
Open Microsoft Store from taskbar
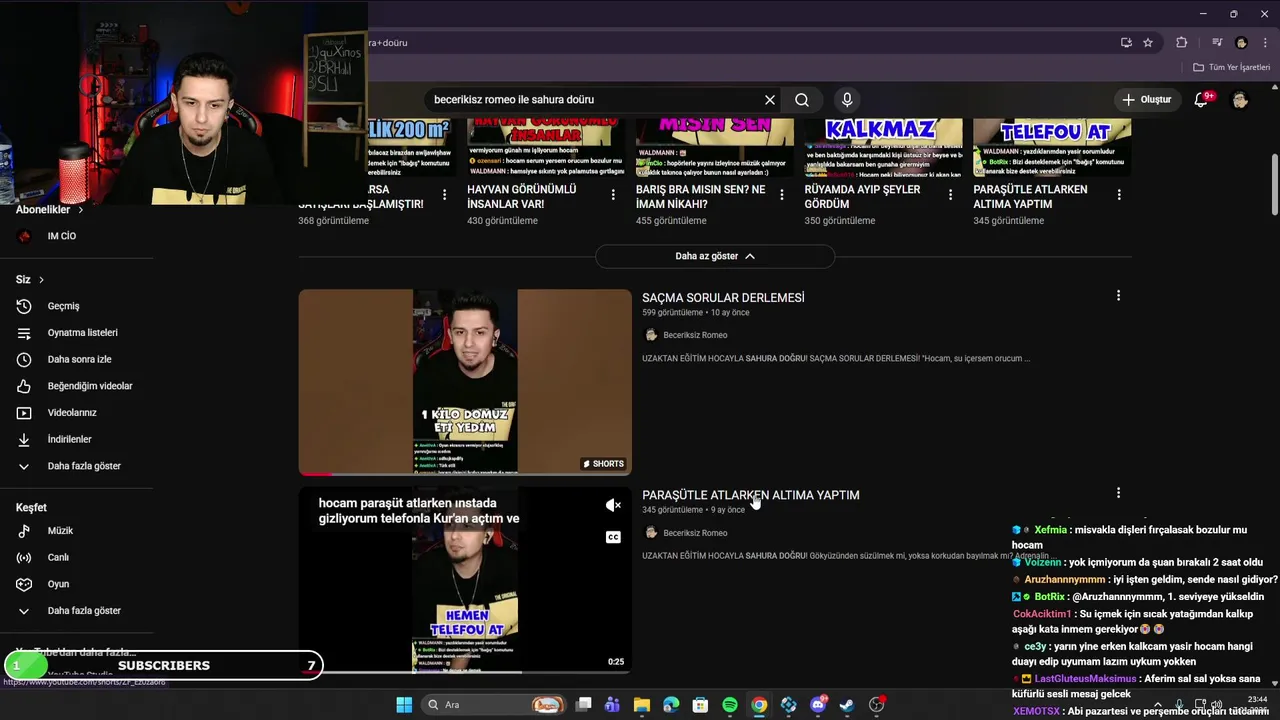(701, 705)
